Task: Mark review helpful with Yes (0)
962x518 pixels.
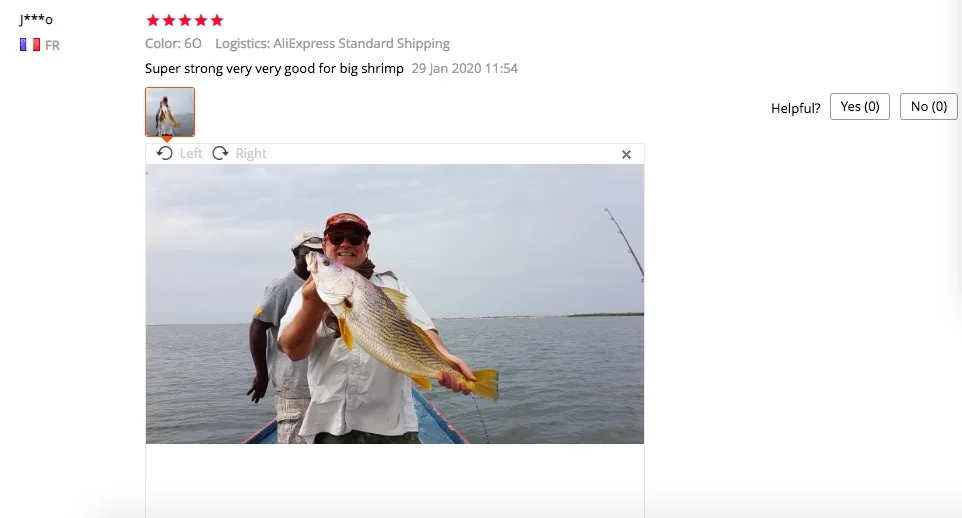Action: coord(860,107)
